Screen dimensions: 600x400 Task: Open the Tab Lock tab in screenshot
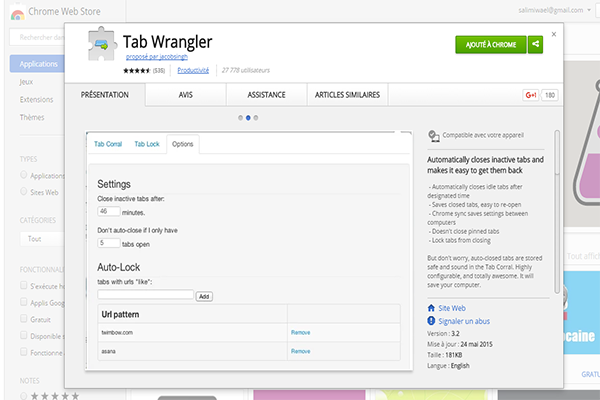point(147,144)
